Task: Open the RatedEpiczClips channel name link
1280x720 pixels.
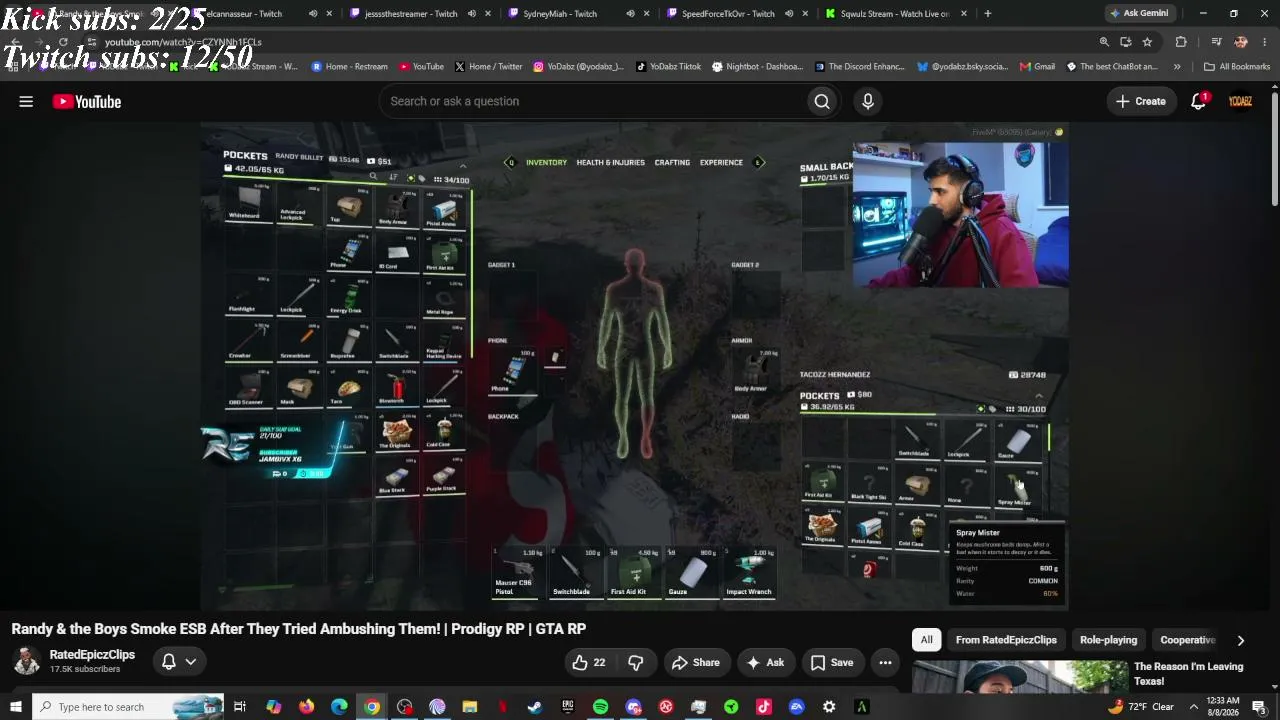Action: (92, 654)
